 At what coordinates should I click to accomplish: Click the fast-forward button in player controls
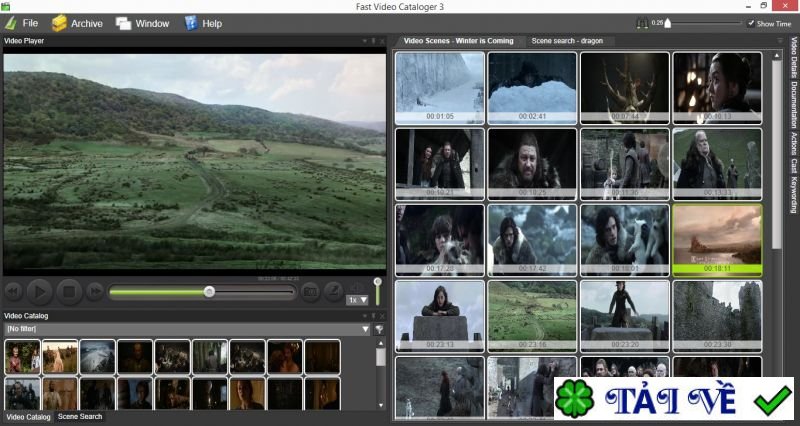94,292
